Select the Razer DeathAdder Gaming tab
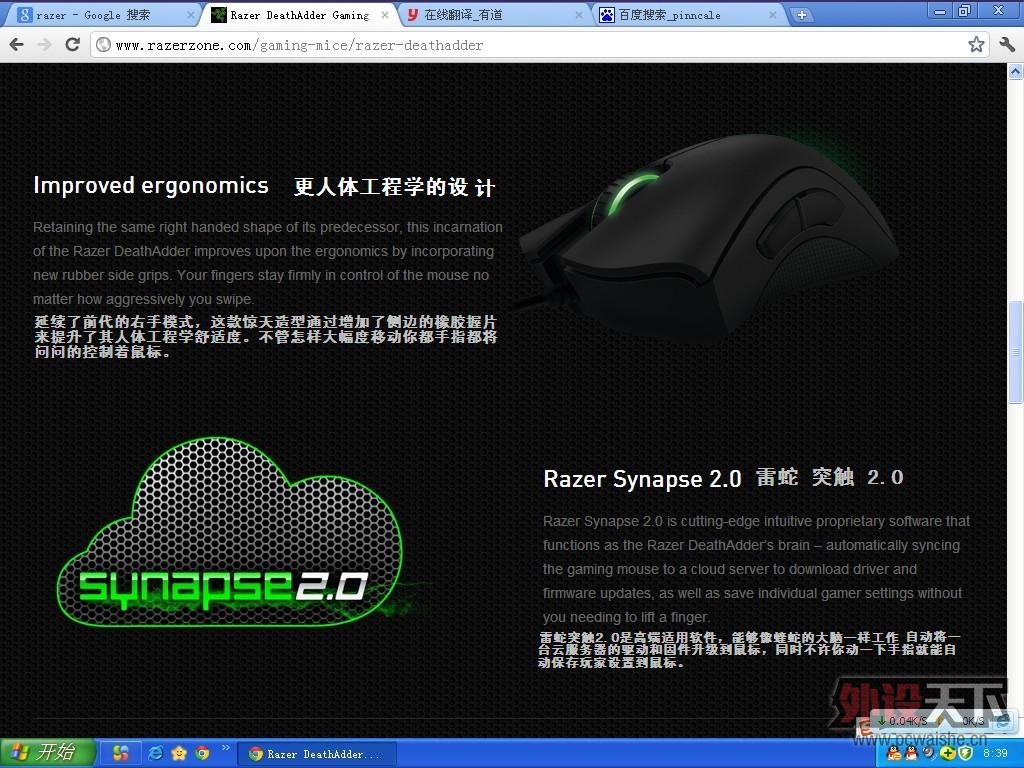Viewport: 1024px width, 768px height. (x=299, y=14)
